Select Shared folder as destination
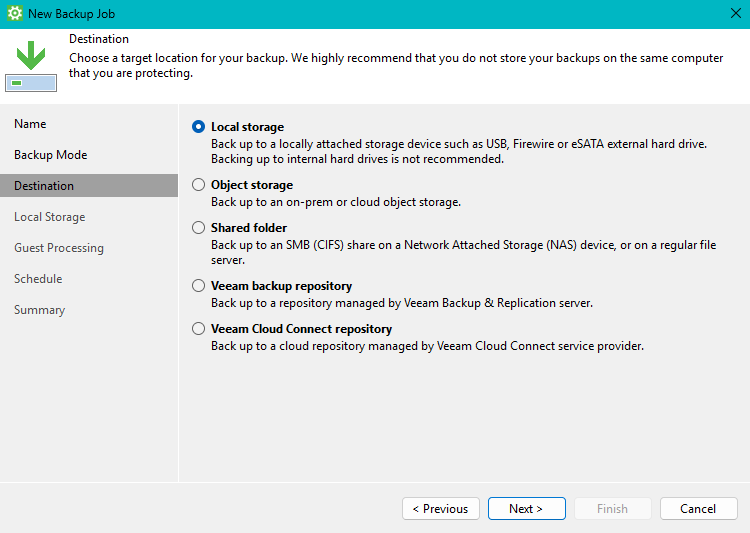The image size is (750, 533). tap(199, 228)
